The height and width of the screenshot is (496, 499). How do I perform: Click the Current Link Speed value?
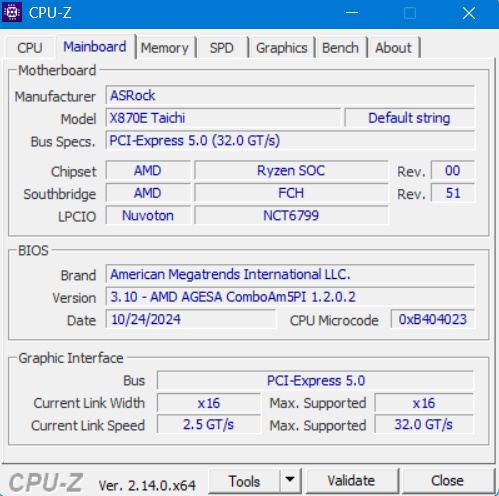coord(209,425)
